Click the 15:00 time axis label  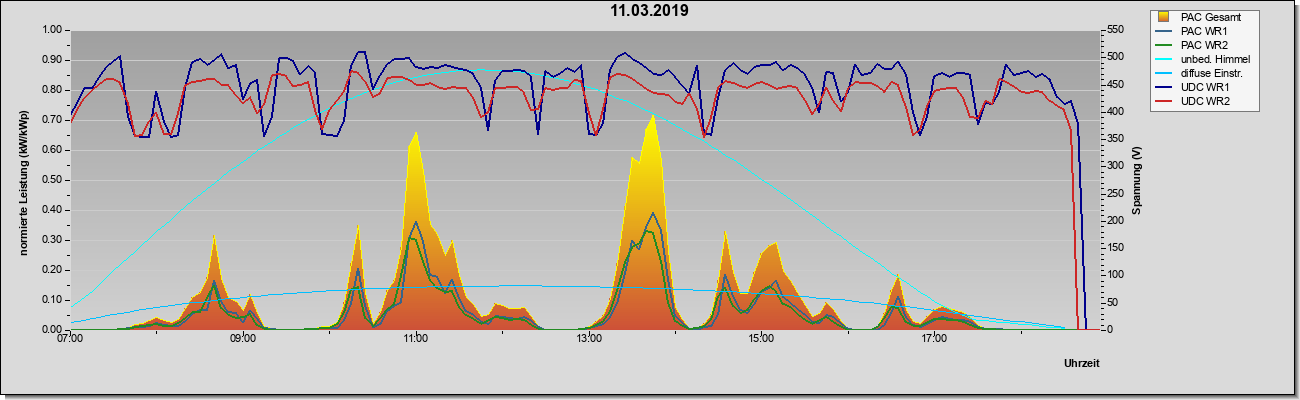[761, 339]
